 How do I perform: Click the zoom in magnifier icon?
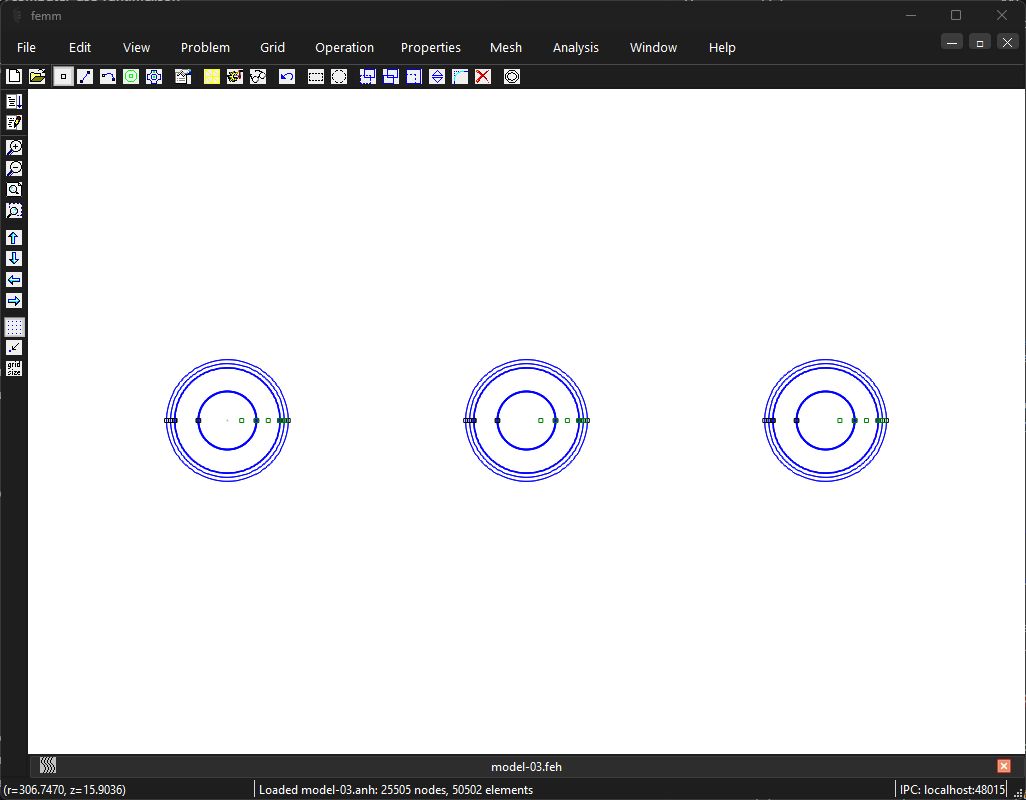14,147
